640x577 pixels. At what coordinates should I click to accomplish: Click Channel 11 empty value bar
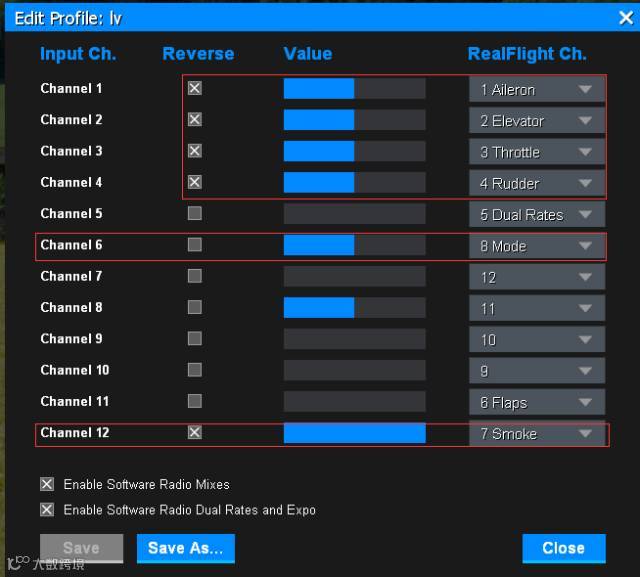pyautogui.click(x=354, y=402)
